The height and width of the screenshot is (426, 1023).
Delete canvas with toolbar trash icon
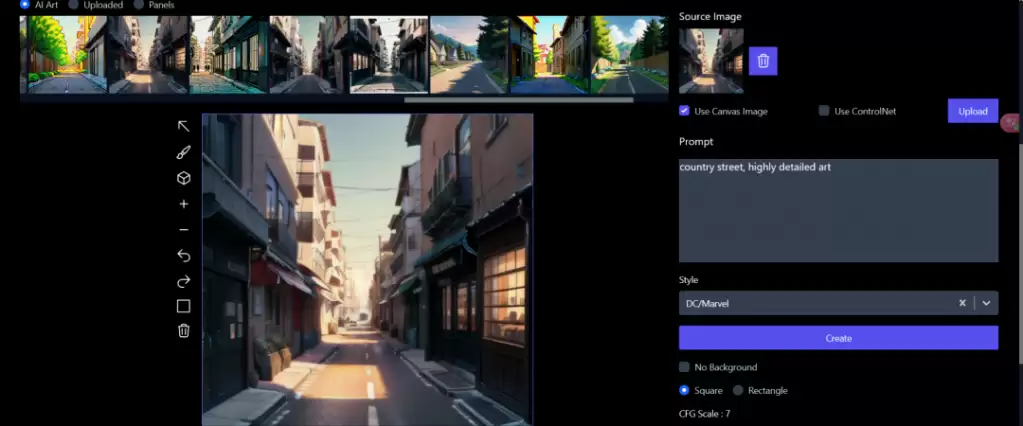click(183, 331)
